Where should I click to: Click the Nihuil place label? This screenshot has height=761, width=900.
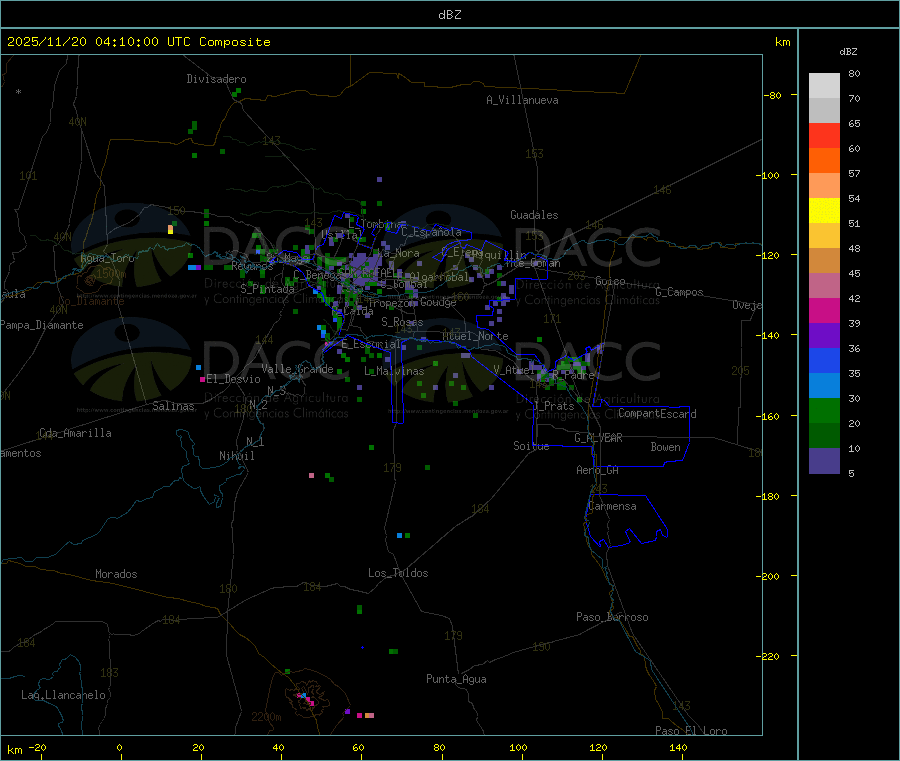237,456
